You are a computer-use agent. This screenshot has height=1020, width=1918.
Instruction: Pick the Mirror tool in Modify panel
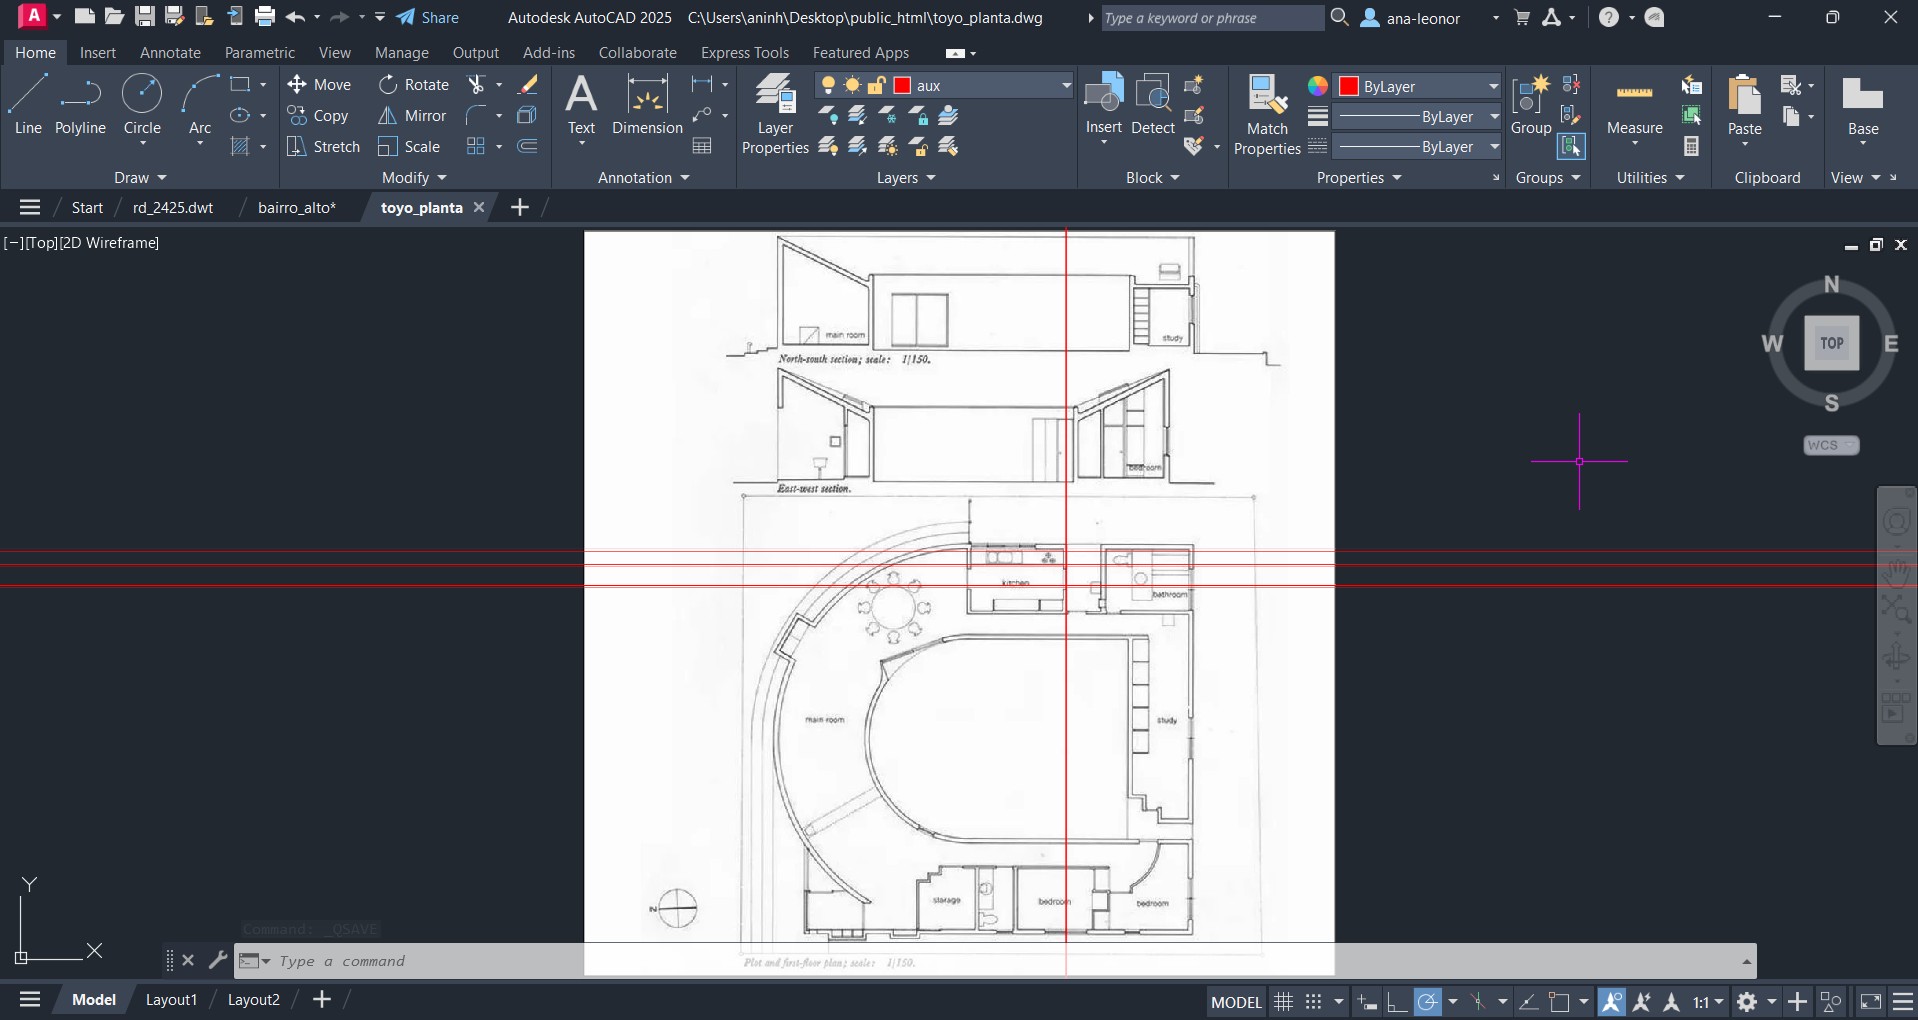point(412,116)
